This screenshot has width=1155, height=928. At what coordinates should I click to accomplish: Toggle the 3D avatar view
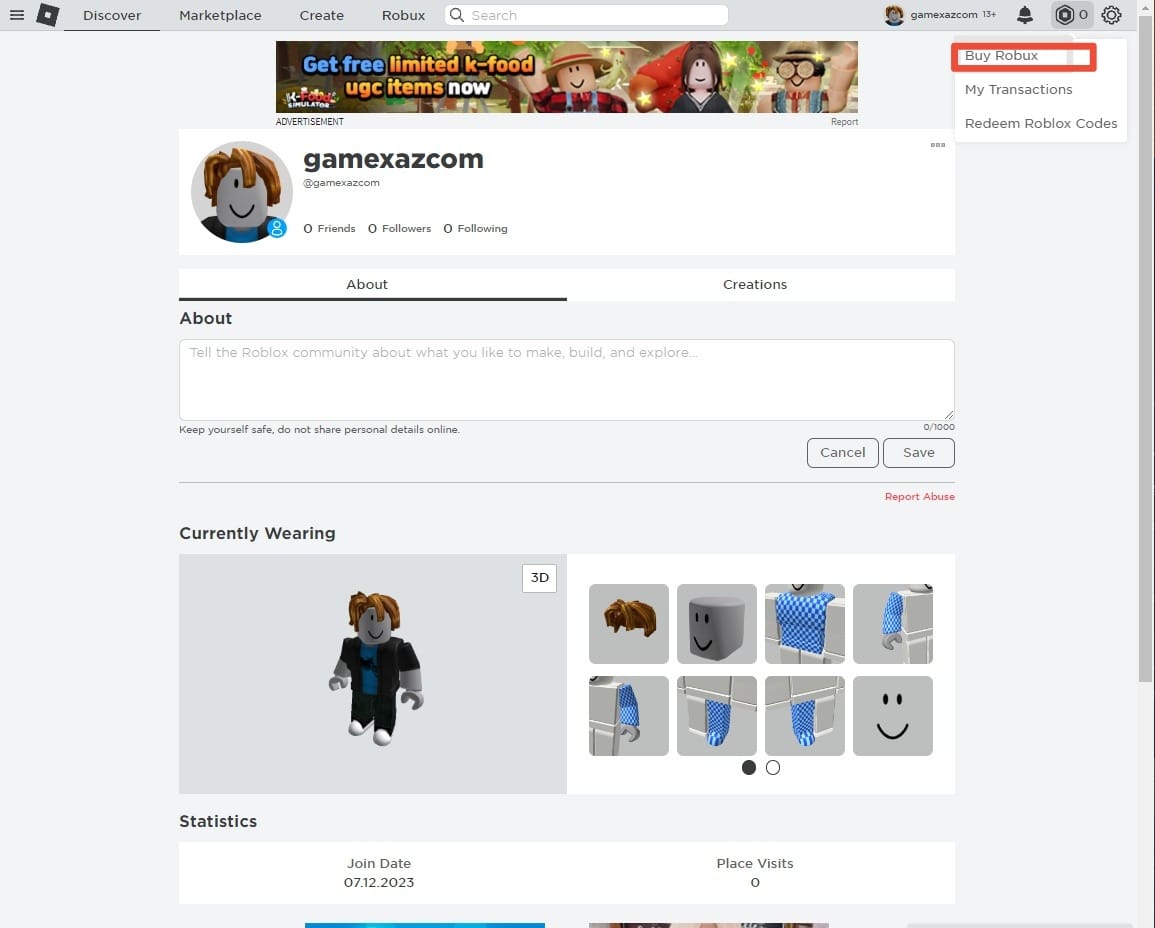tap(539, 578)
